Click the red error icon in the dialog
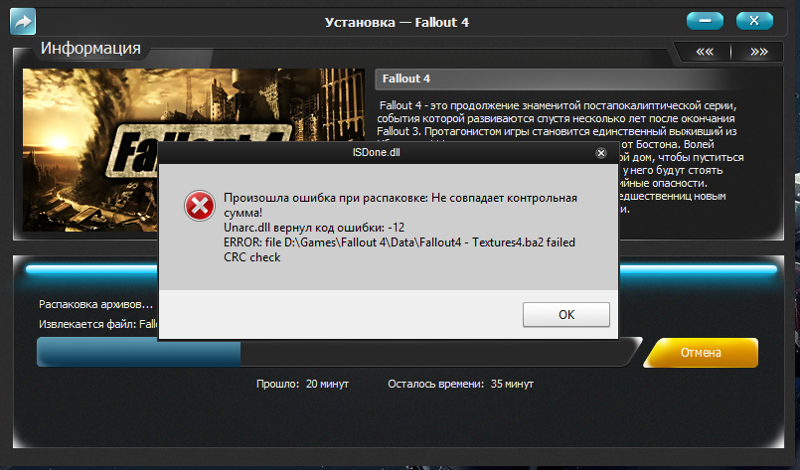 point(199,206)
